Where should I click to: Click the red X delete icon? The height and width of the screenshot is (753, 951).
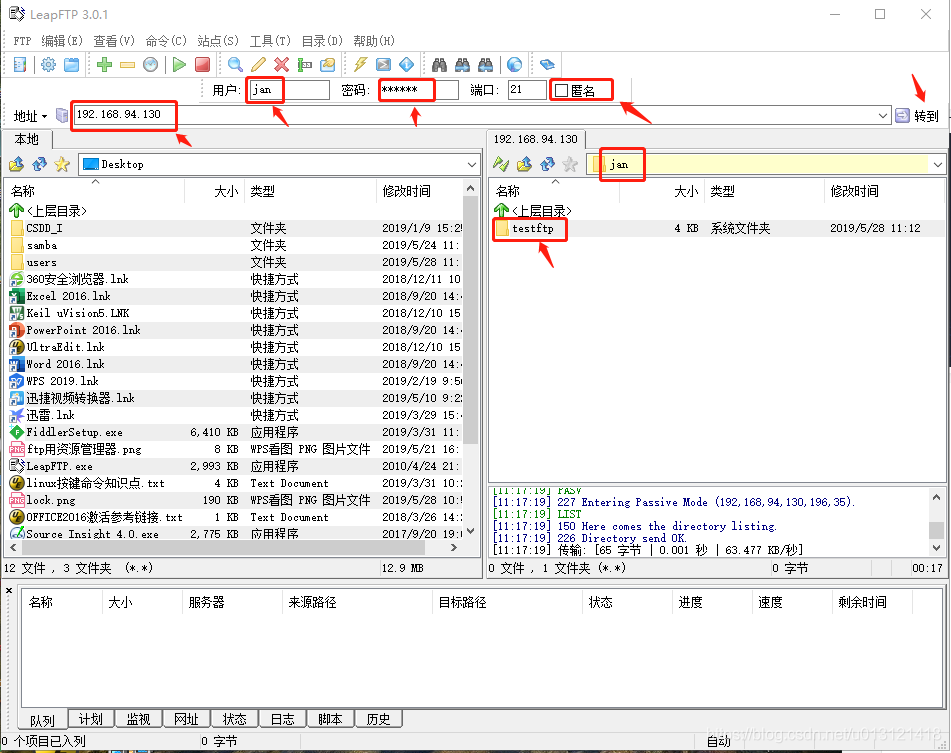[281, 64]
